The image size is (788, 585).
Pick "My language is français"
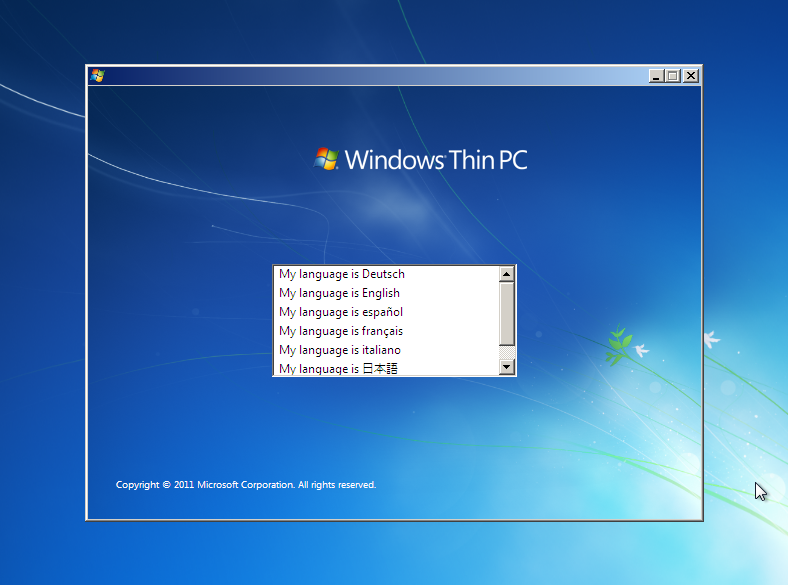click(x=386, y=331)
